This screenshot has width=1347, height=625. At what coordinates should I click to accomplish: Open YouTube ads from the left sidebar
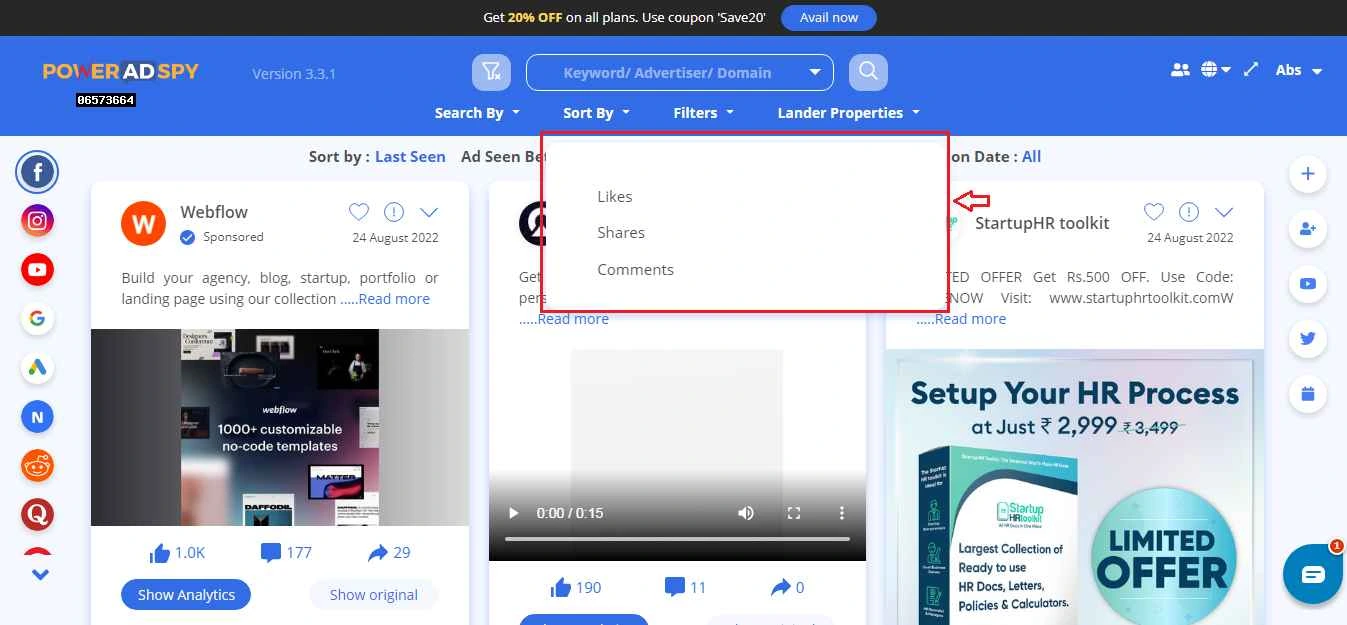pos(37,269)
